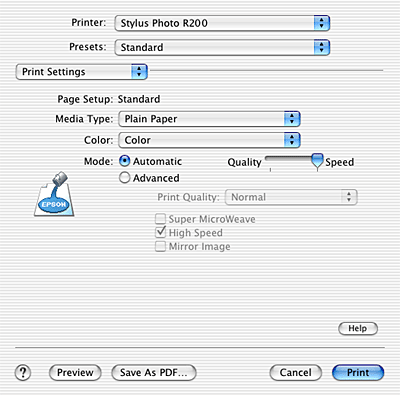Click the Media Type blue arrow stepper
Image resolution: width=400 pixels, height=395 pixels.
tap(292, 119)
